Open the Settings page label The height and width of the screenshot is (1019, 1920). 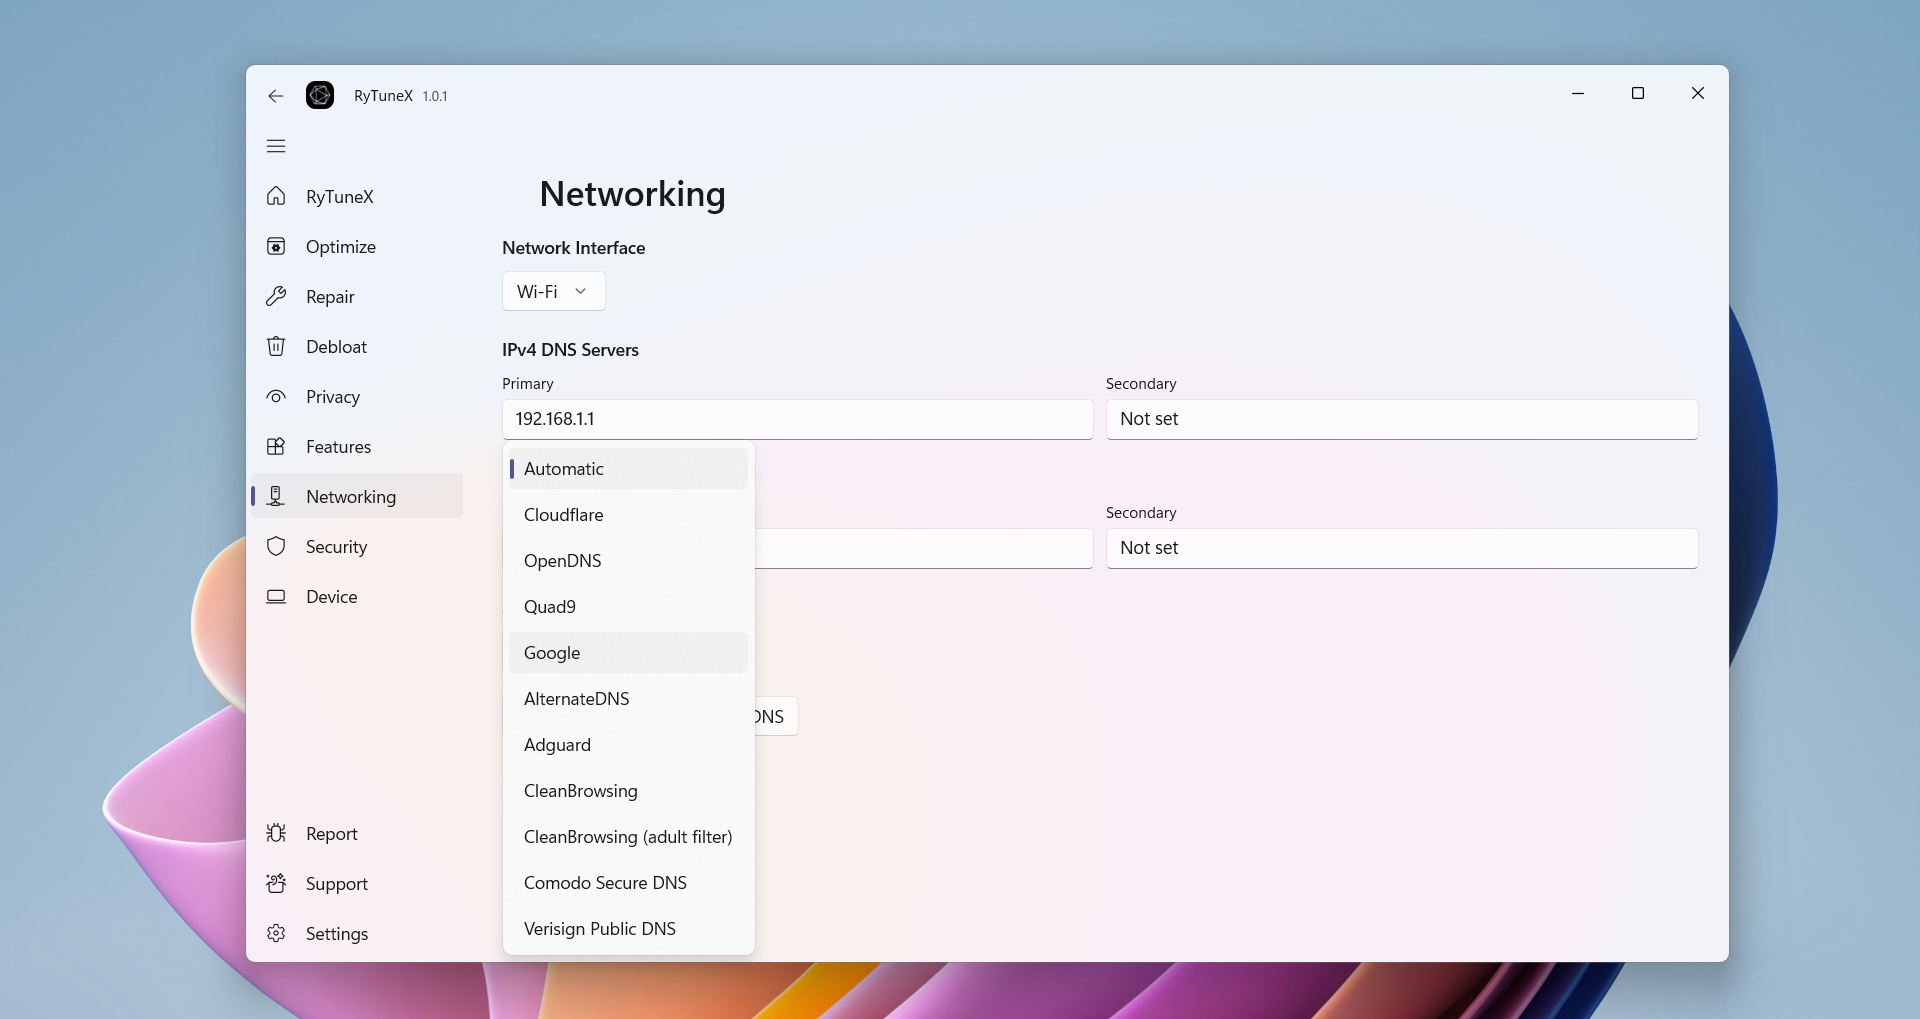336,934
